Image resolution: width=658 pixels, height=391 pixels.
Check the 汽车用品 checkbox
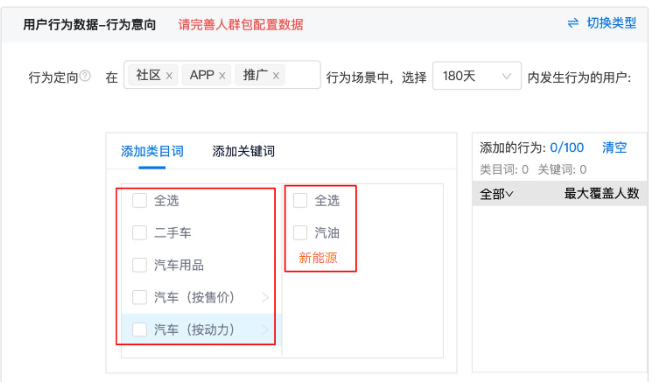pyautogui.click(x=139, y=265)
